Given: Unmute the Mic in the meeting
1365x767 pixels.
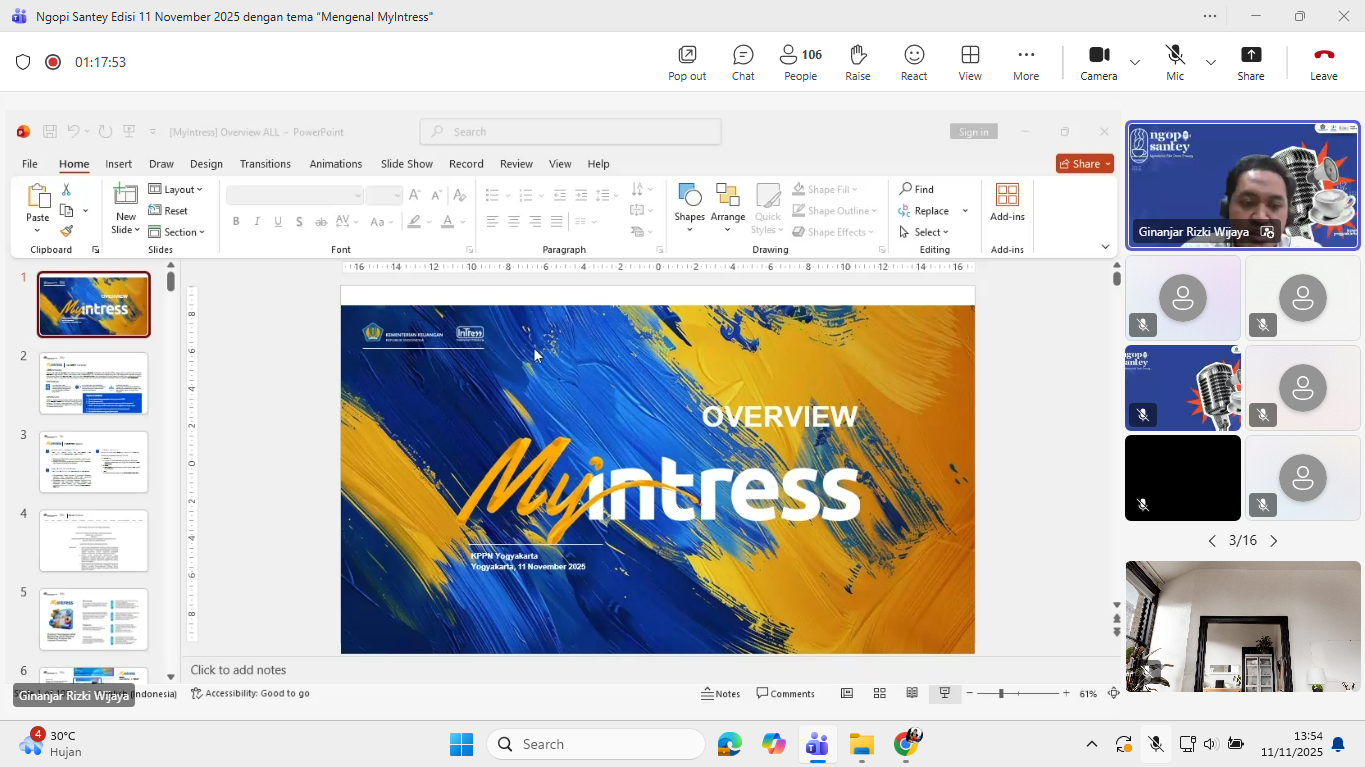Looking at the screenshot, I should coord(1175,62).
